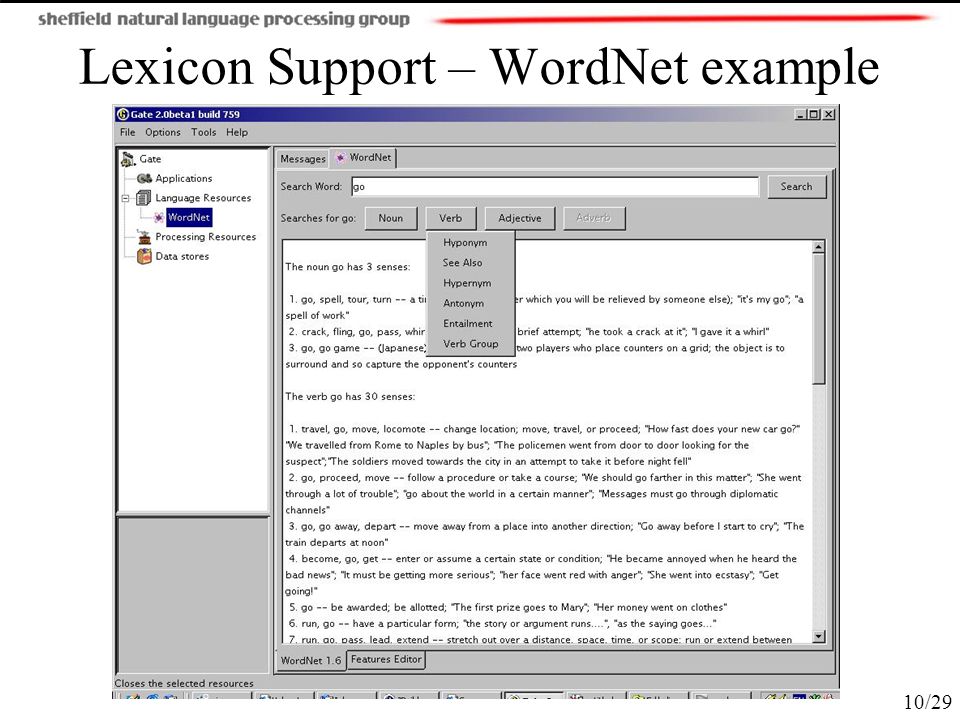The width and height of the screenshot is (960, 720).
Task: Select the Gate root tree node
Action: coord(150,159)
